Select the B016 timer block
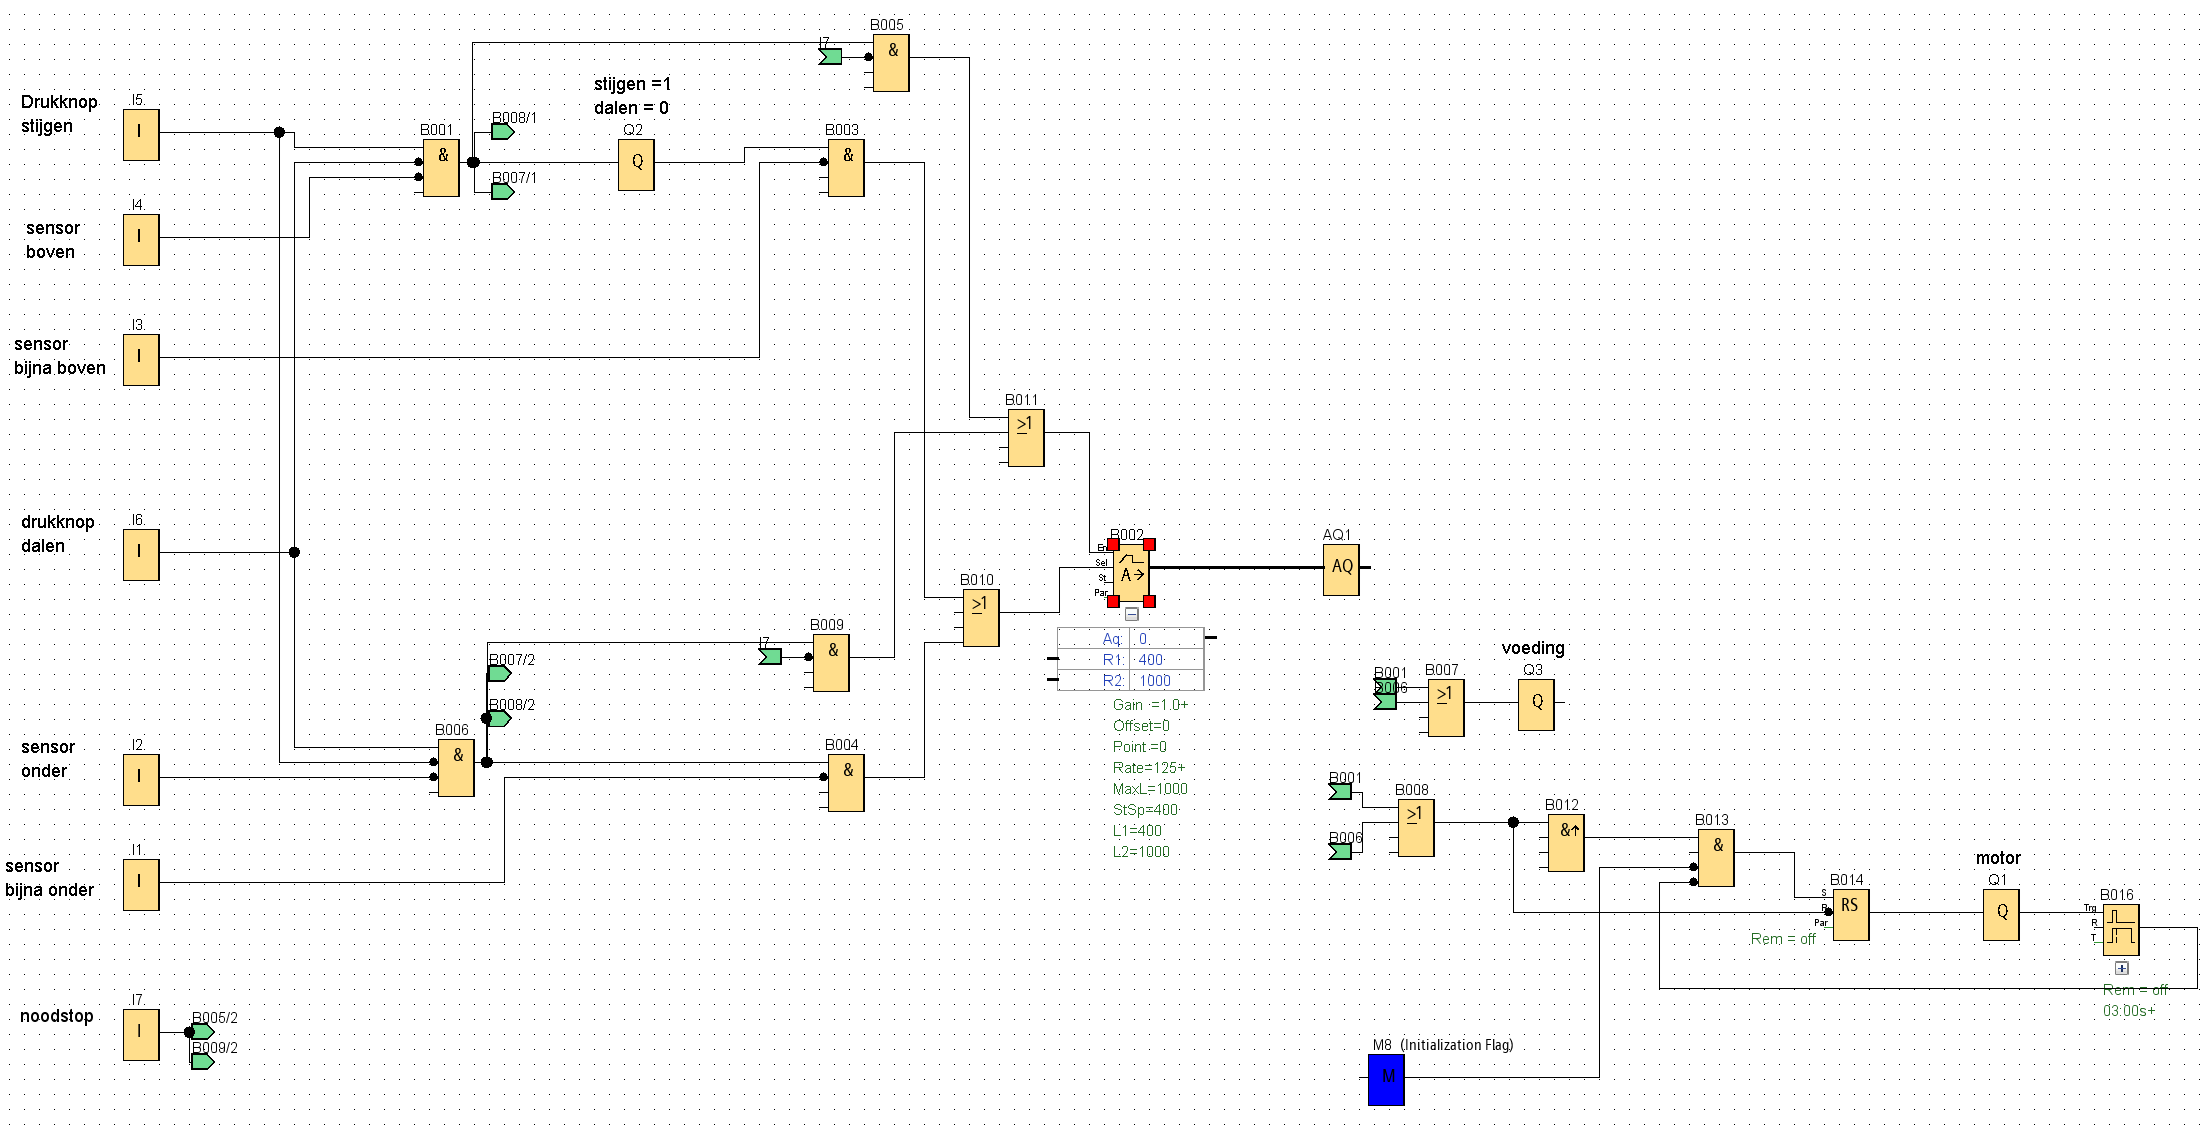 pyautogui.click(x=2121, y=930)
